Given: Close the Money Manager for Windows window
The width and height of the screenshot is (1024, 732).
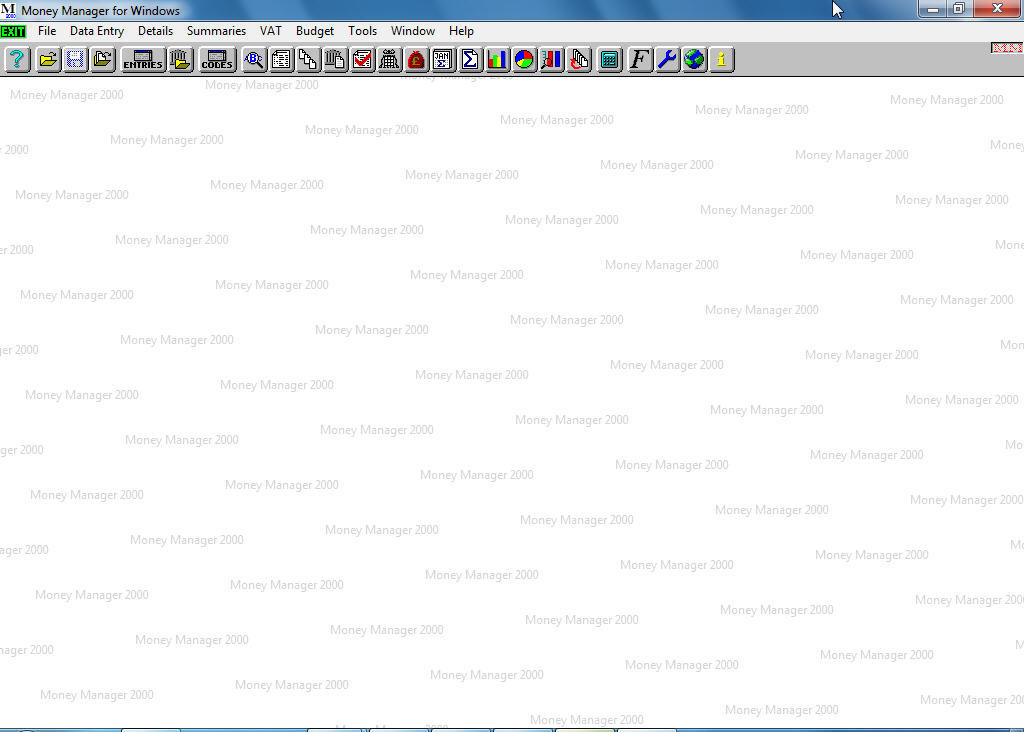Looking at the screenshot, I should [x=997, y=9].
